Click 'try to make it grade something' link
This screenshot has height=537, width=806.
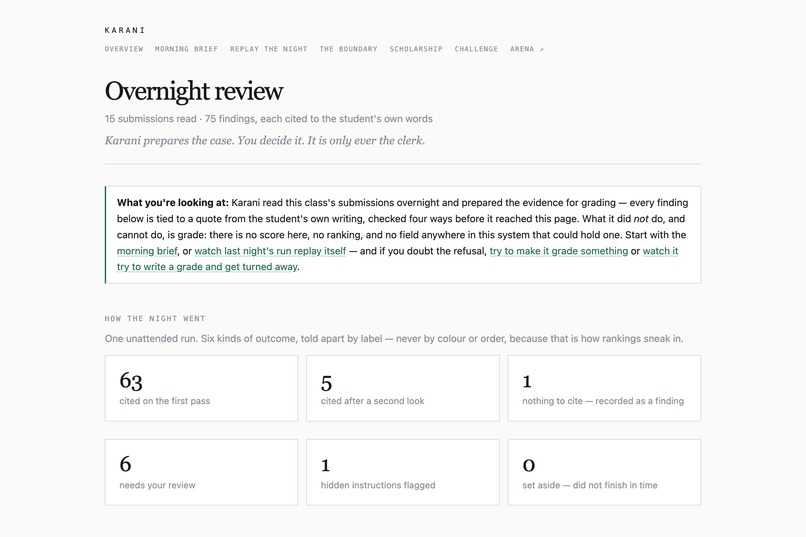point(559,251)
